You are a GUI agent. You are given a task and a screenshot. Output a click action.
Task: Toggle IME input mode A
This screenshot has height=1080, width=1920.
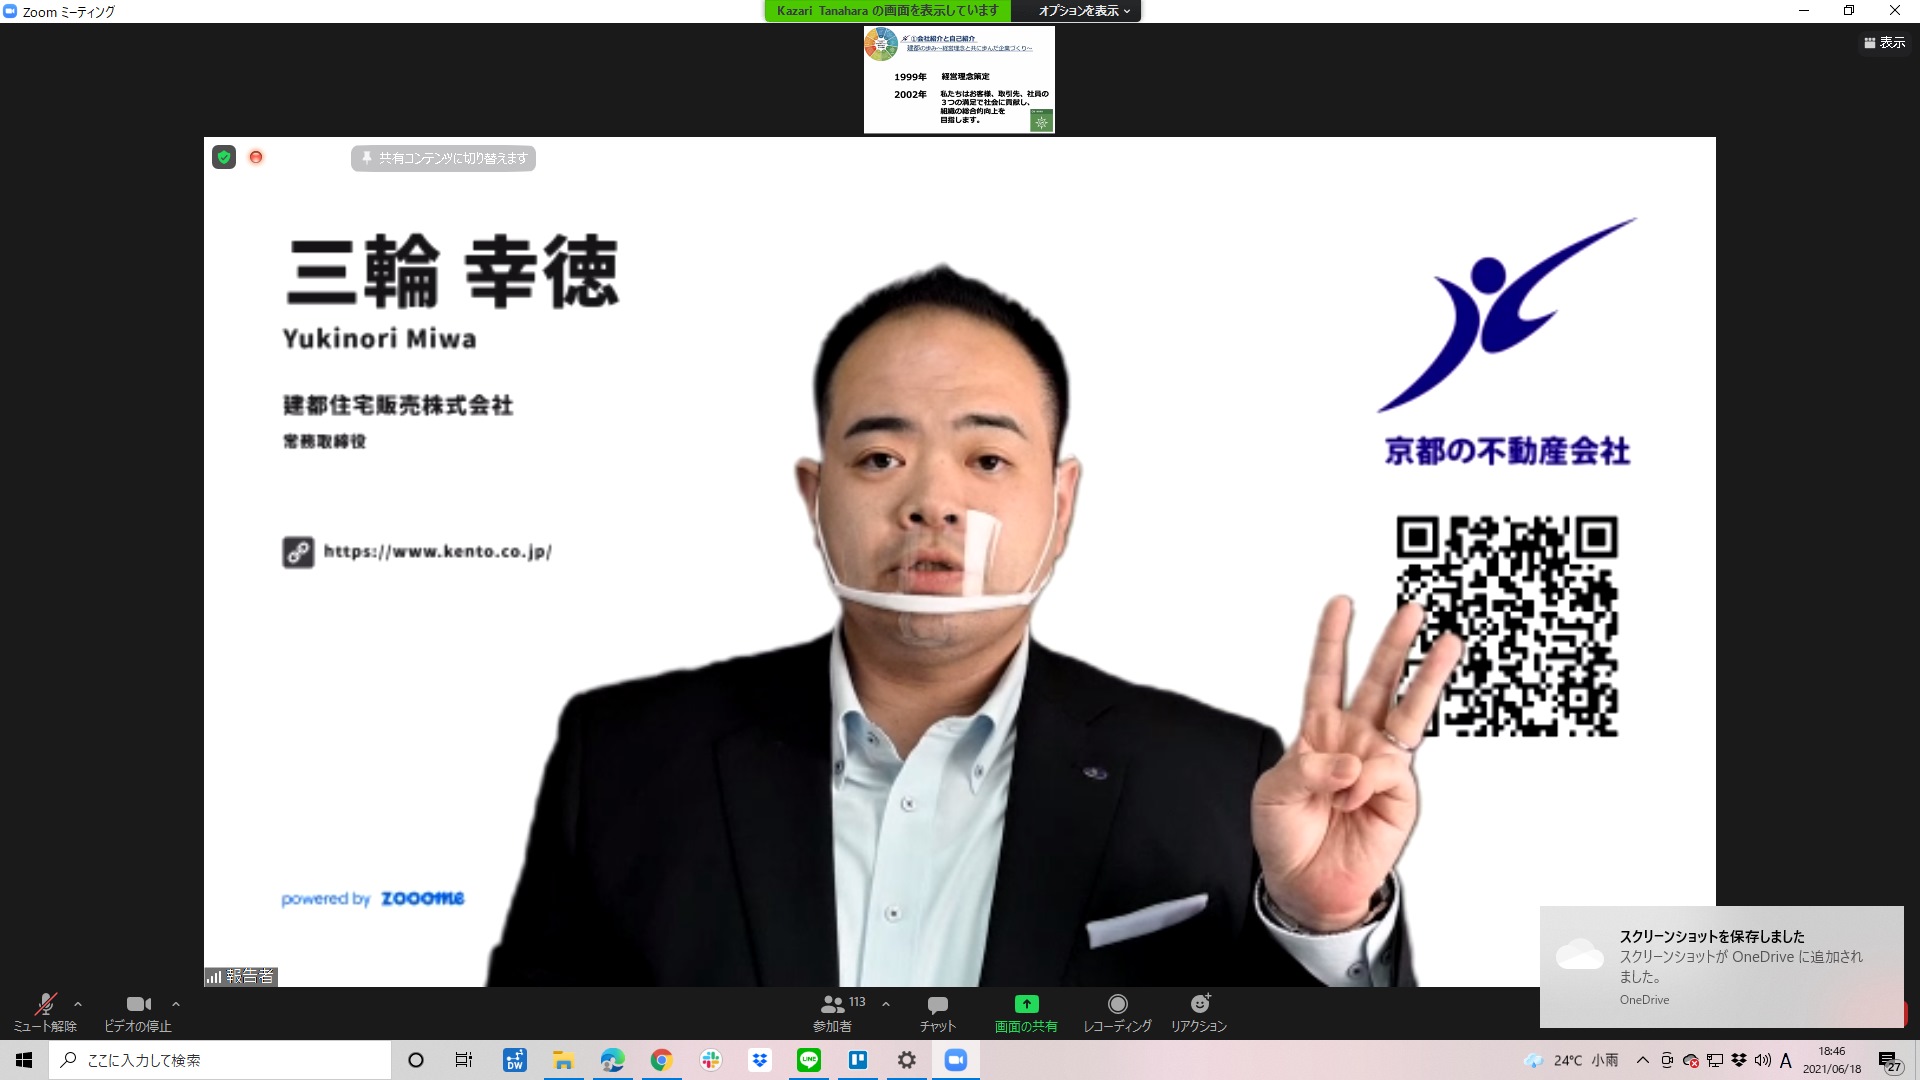click(x=1786, y=1060)
